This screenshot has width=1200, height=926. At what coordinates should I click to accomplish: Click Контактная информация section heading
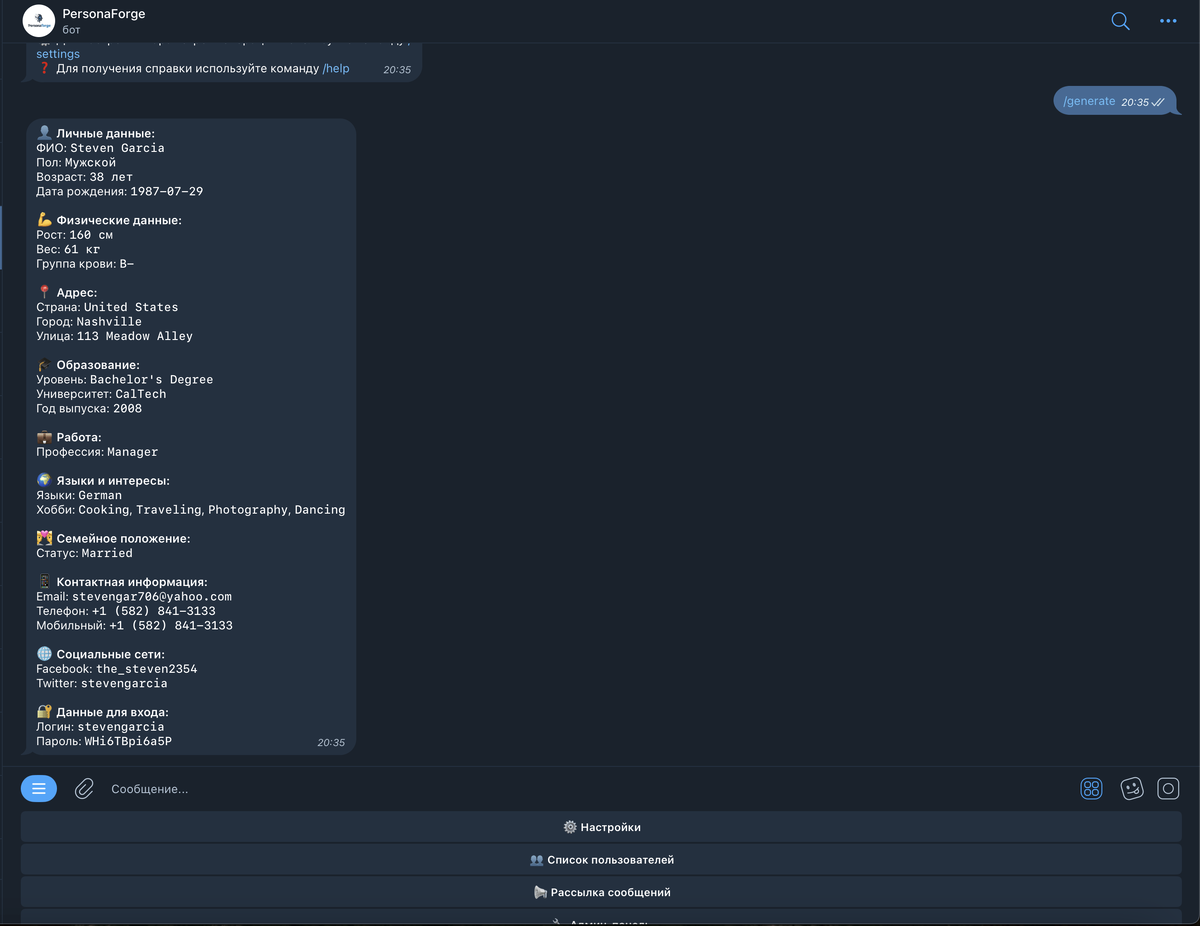[x=132, y=582]
